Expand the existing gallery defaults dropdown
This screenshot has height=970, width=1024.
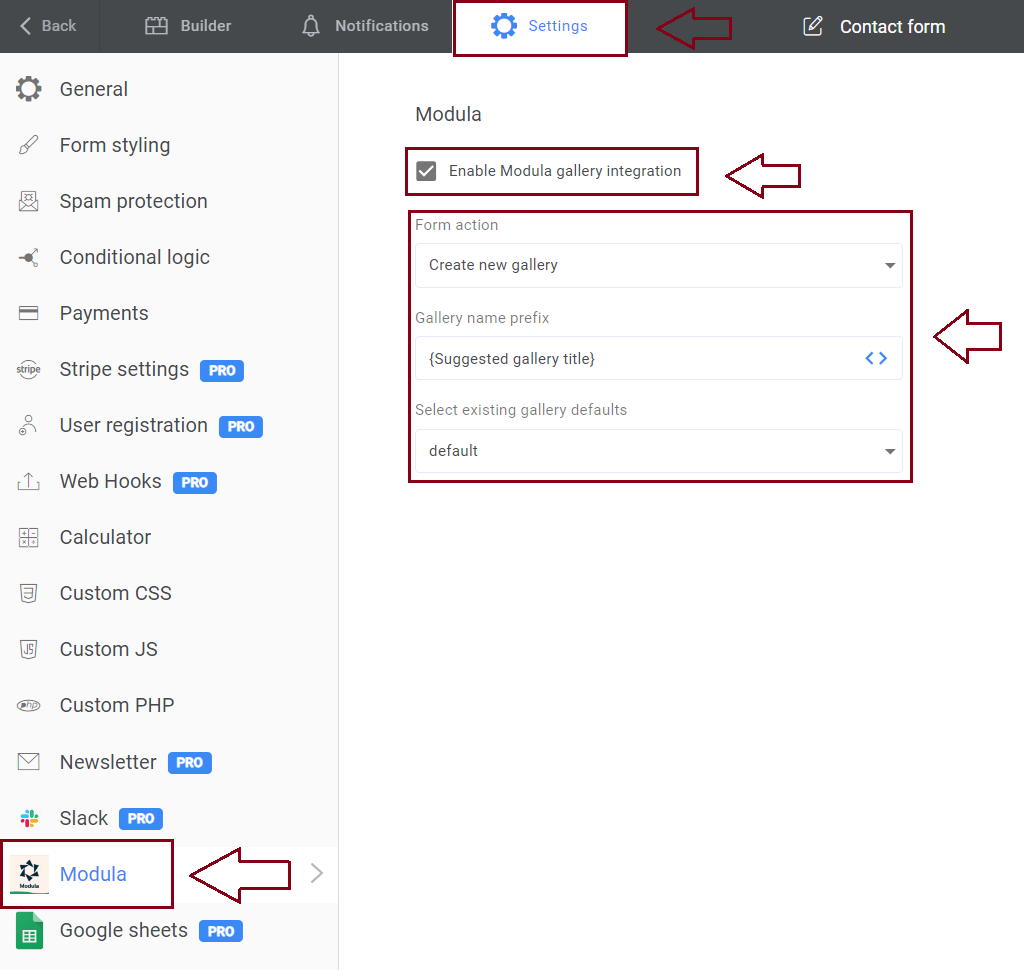point(658,451)
